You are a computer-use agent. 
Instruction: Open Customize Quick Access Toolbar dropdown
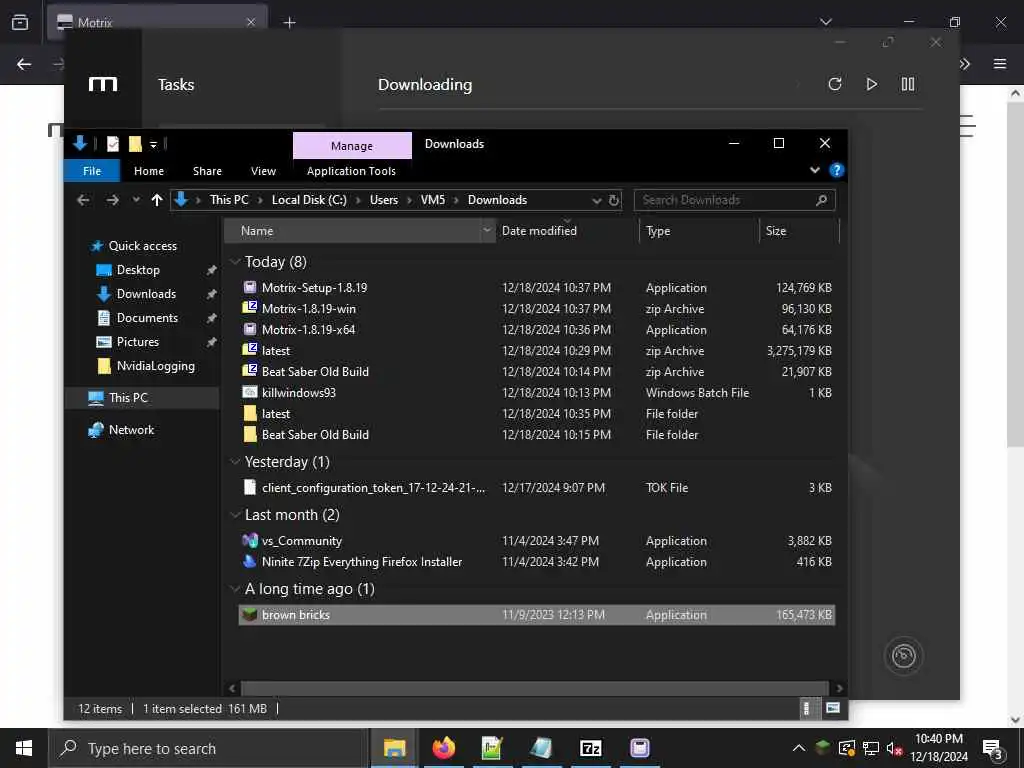(153, 144)
